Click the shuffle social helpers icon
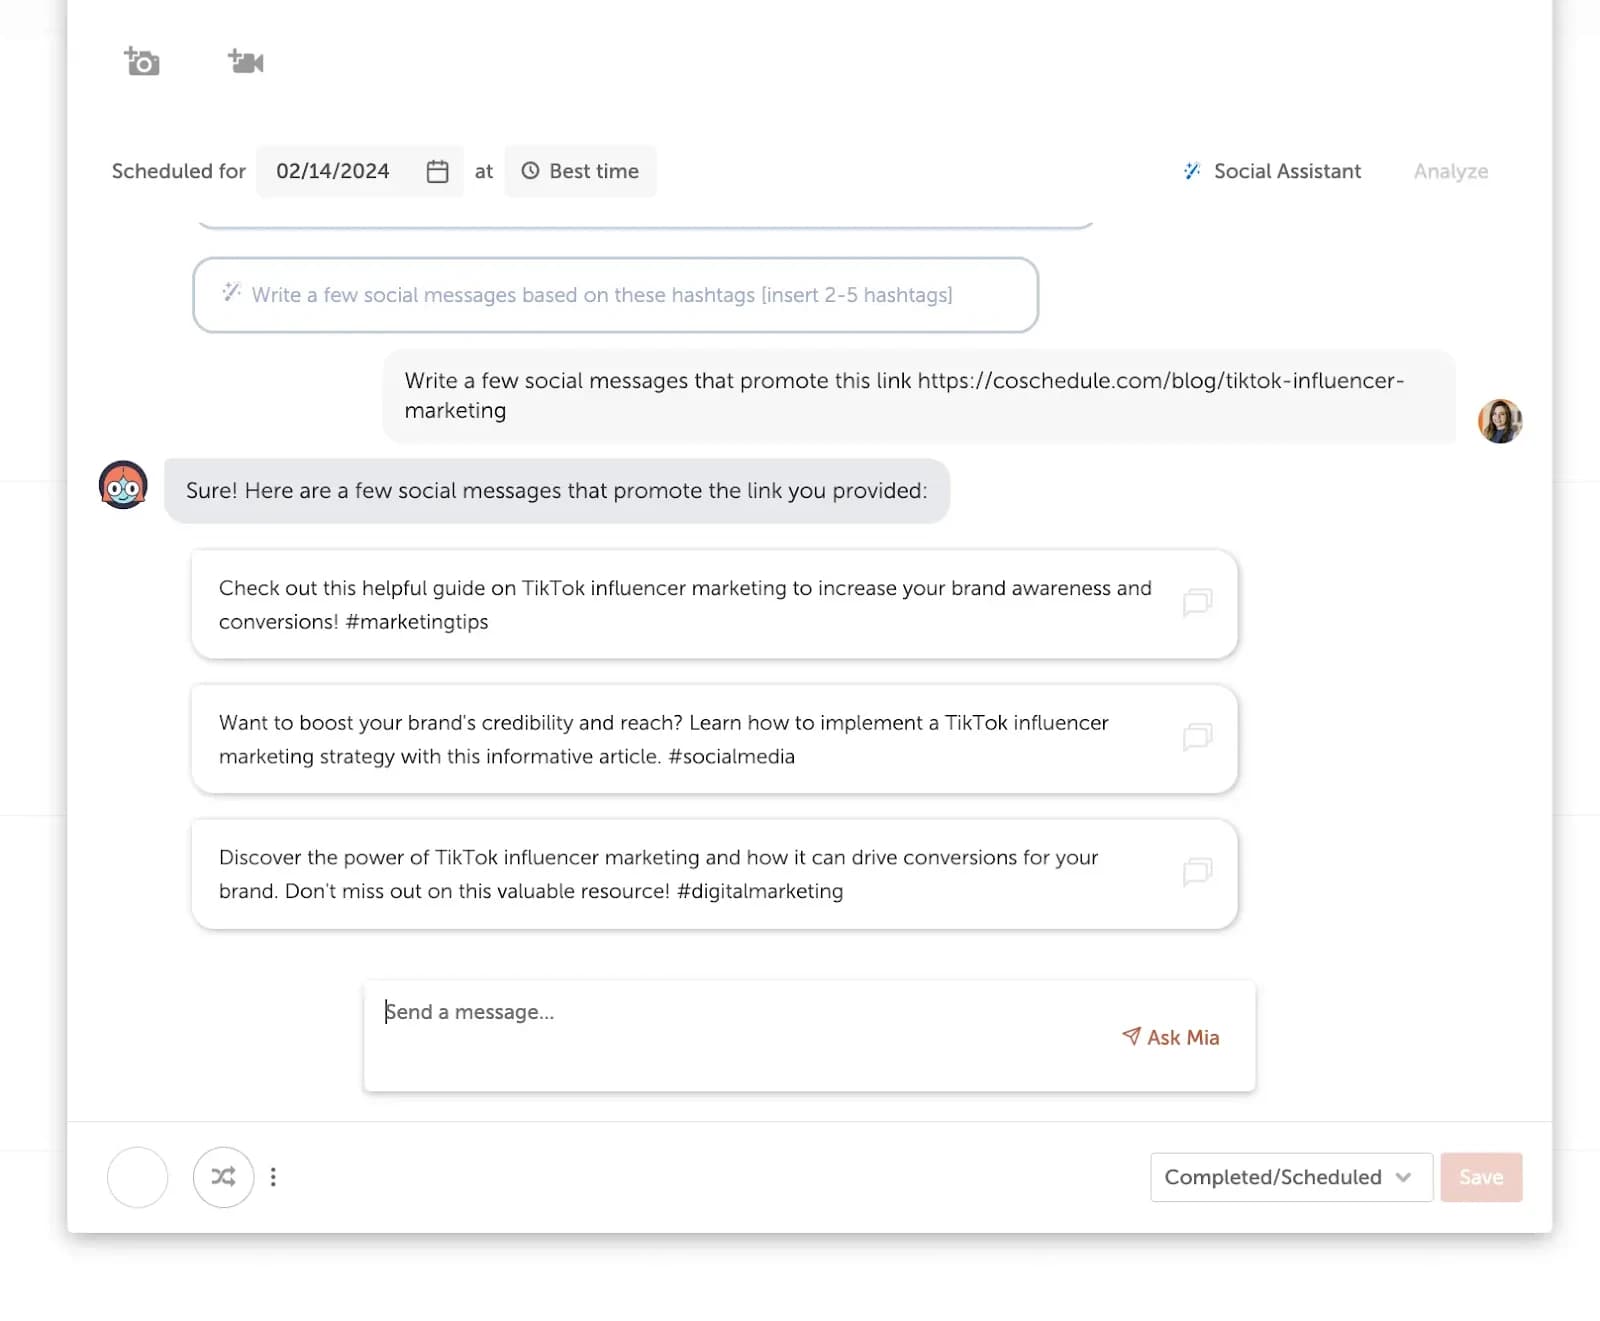 point(223,1177)
